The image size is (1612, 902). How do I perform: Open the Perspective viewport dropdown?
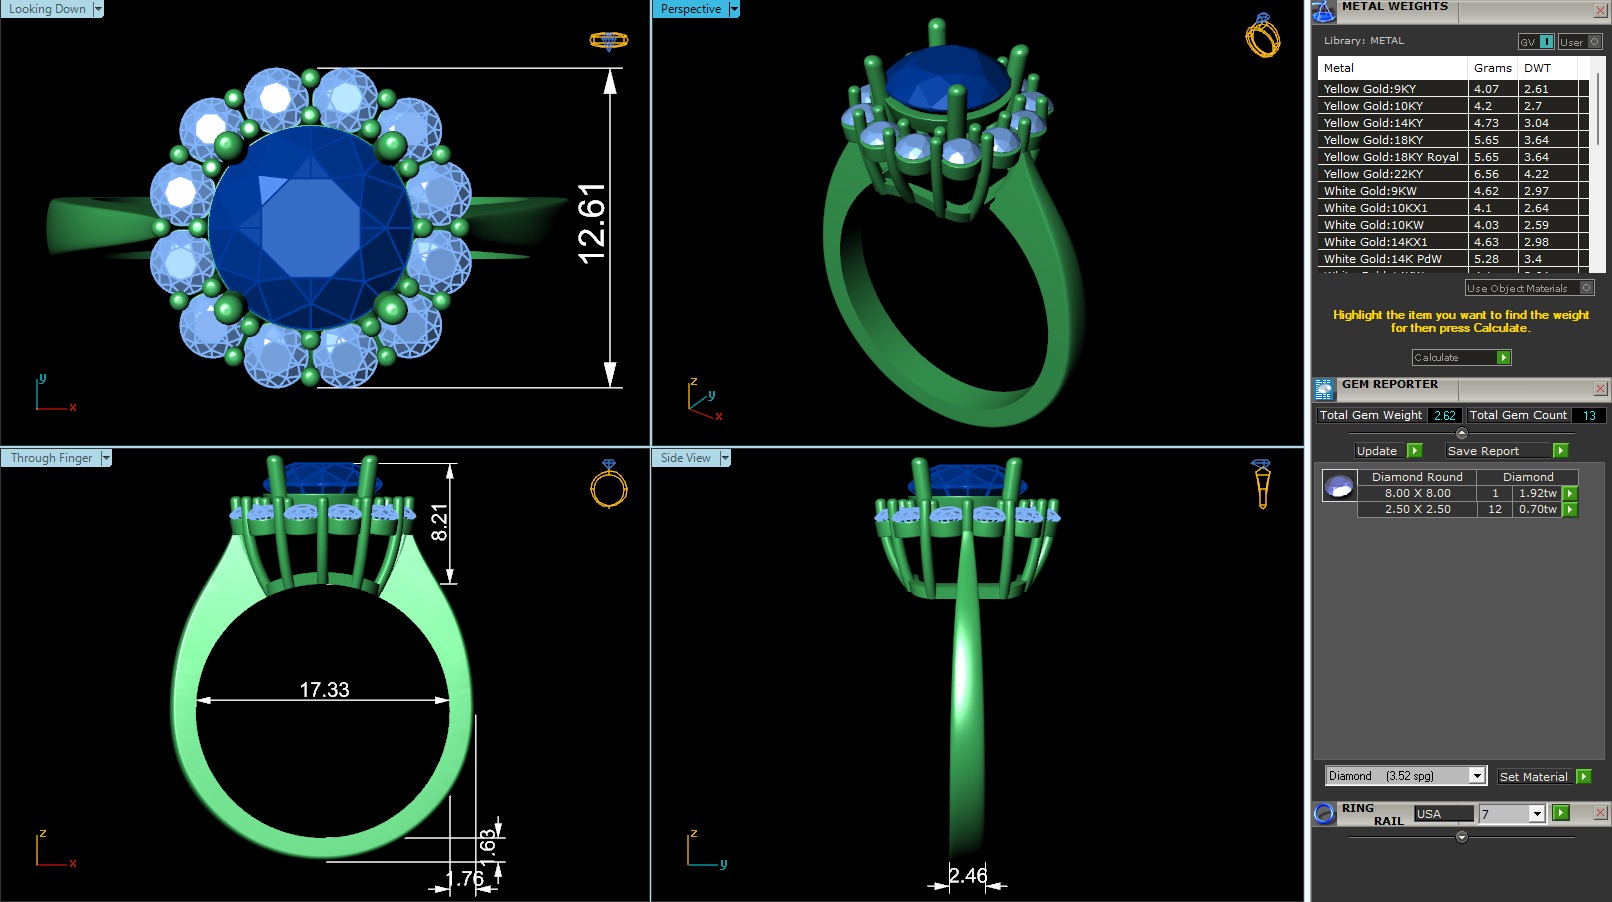pyautogui.click(x=734, y=9)
